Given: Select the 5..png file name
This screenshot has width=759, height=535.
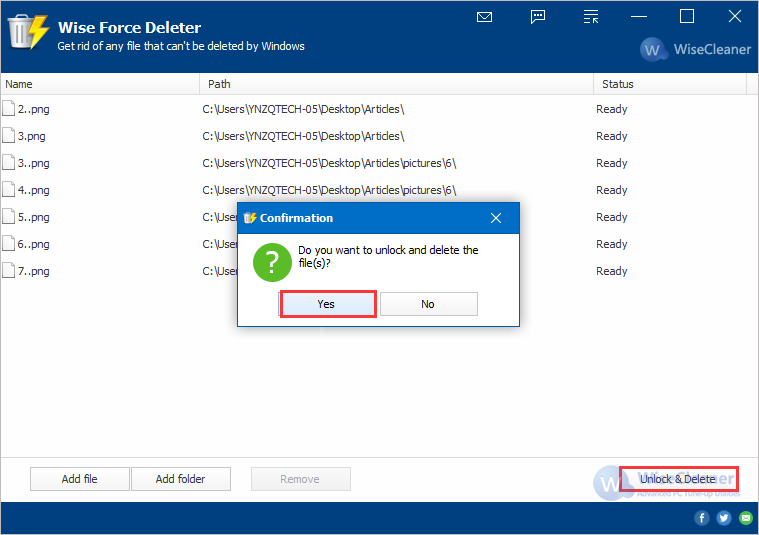Looking at the screenshot, I should click(33, 217).
